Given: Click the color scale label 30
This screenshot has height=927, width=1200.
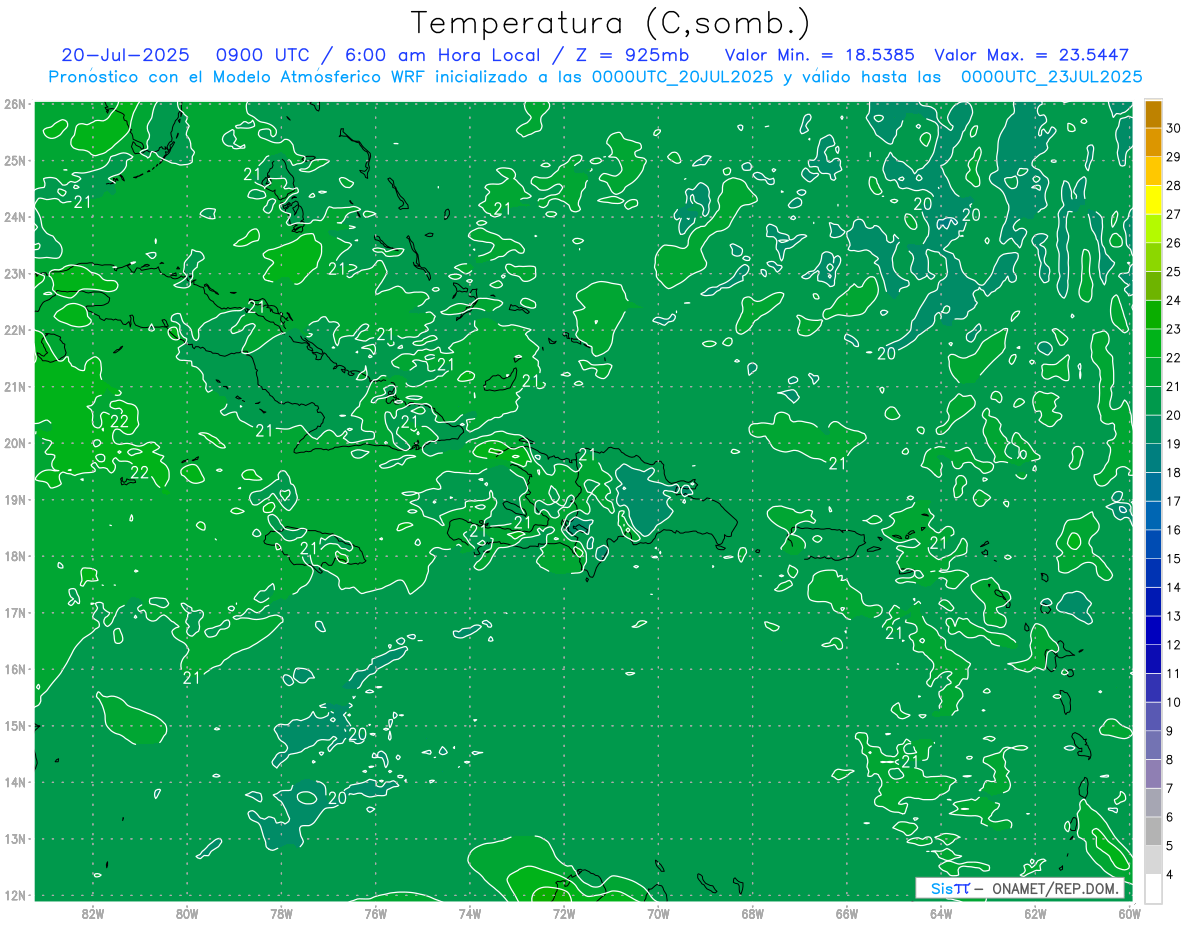Looking at the screenshot, I should (1173, 128).
